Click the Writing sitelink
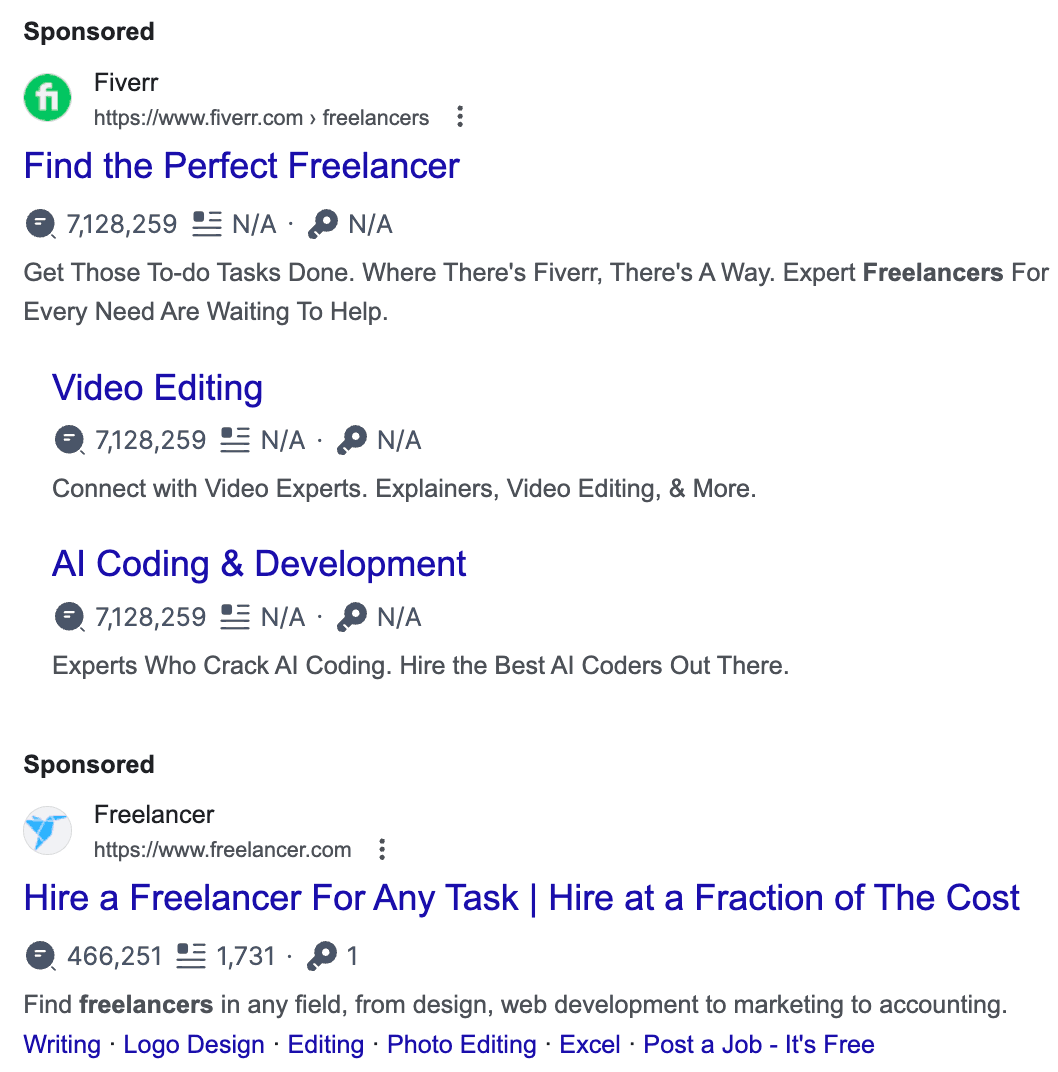 [61, 1044]
